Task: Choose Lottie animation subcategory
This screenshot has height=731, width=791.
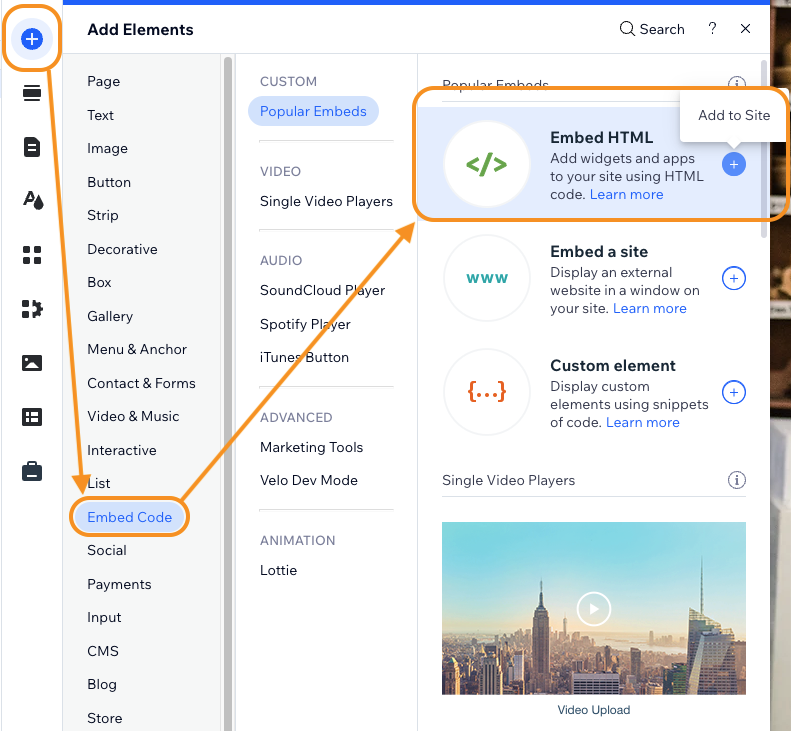Action: 278,570
